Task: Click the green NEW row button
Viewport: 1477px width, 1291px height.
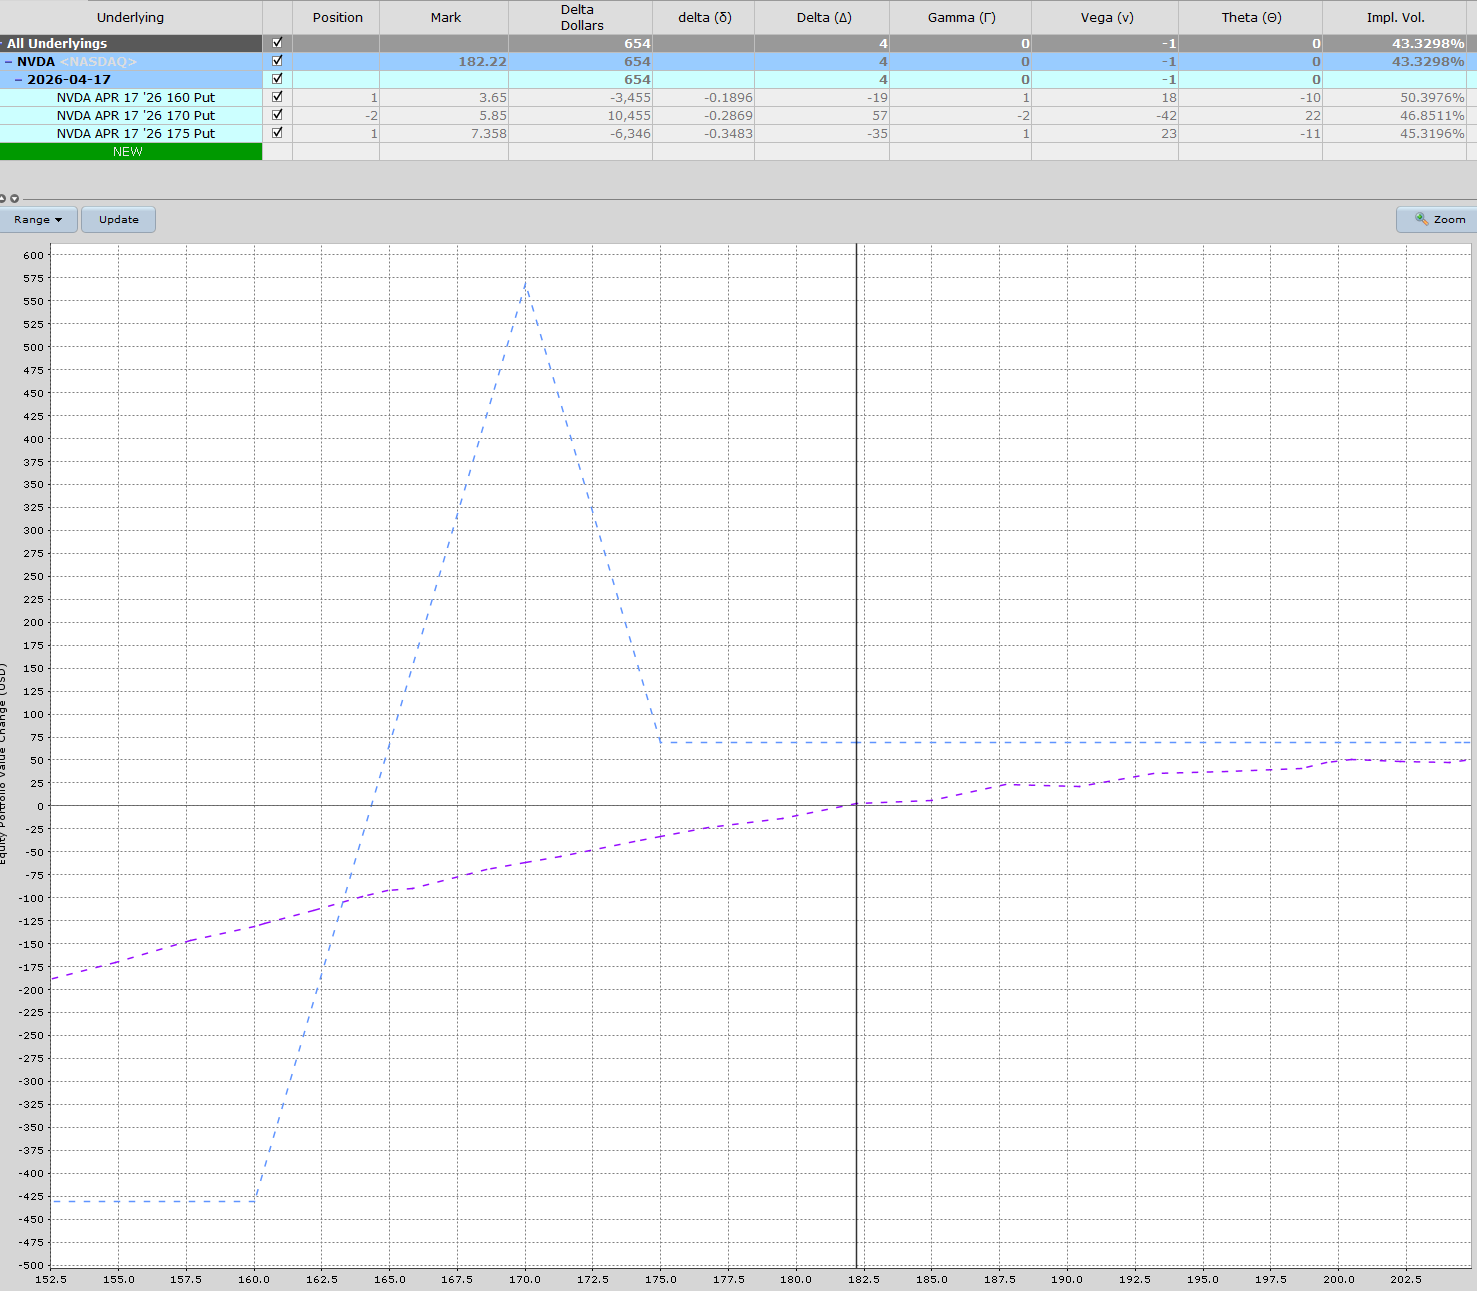Action: pos(129,152)
